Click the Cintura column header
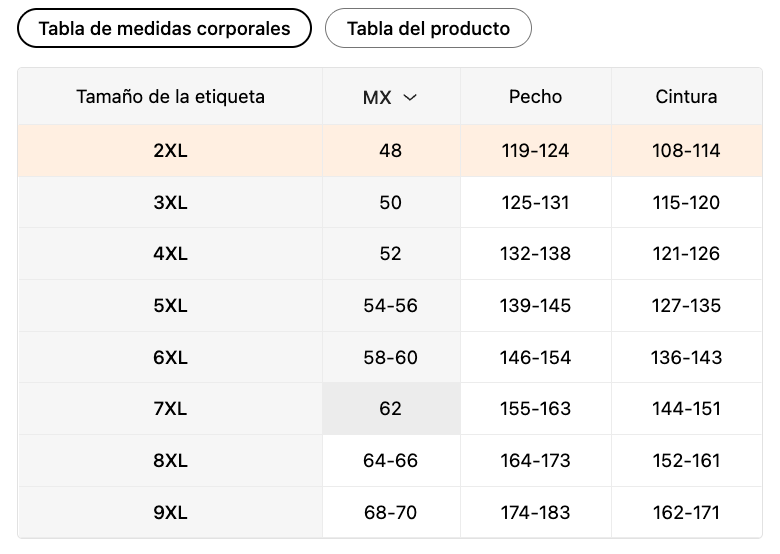 click(x=686, y=97)
